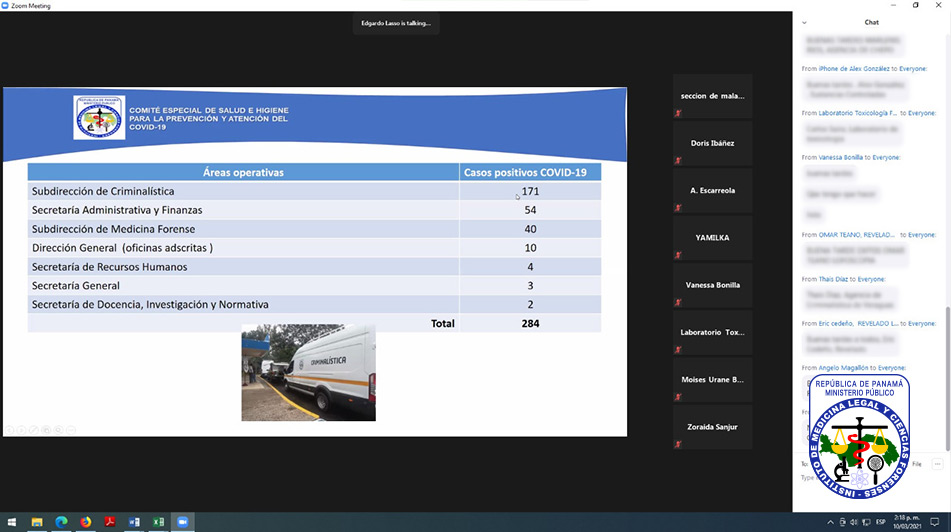The height and width of the screenshot is (532, 951).
Task: Click the Secretaría Administrativa y Finanzas row
Action: 314,210
